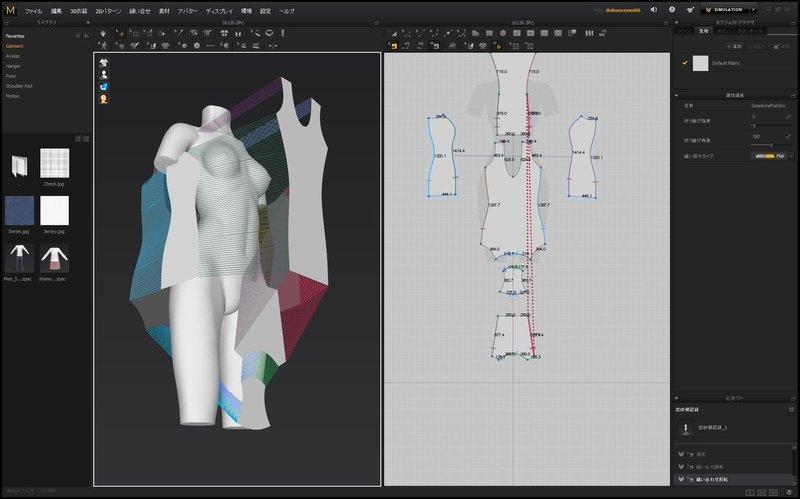Click the three vertical lines icon in 2D toolbar
The height and width of the screenshot is (499, 800).
point(589,33)
